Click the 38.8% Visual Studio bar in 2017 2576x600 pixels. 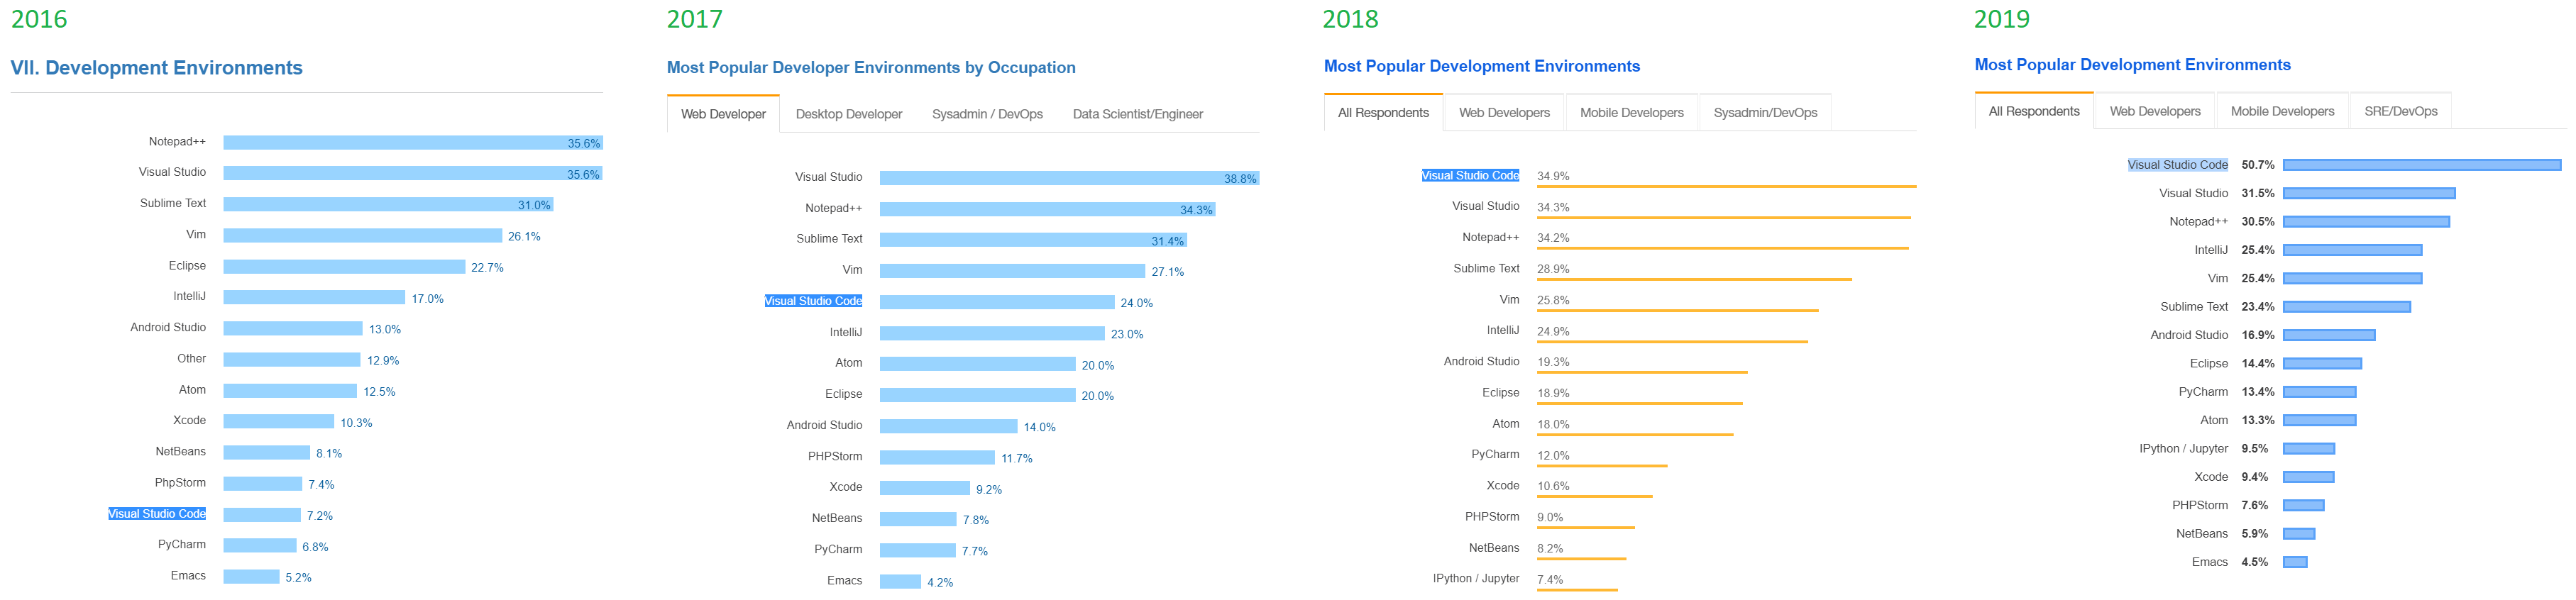coord(1069,178)
